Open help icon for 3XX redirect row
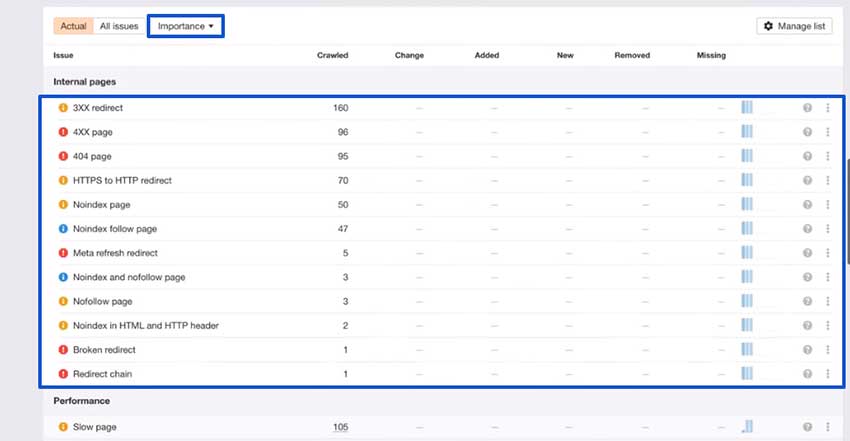 [807, 108]
